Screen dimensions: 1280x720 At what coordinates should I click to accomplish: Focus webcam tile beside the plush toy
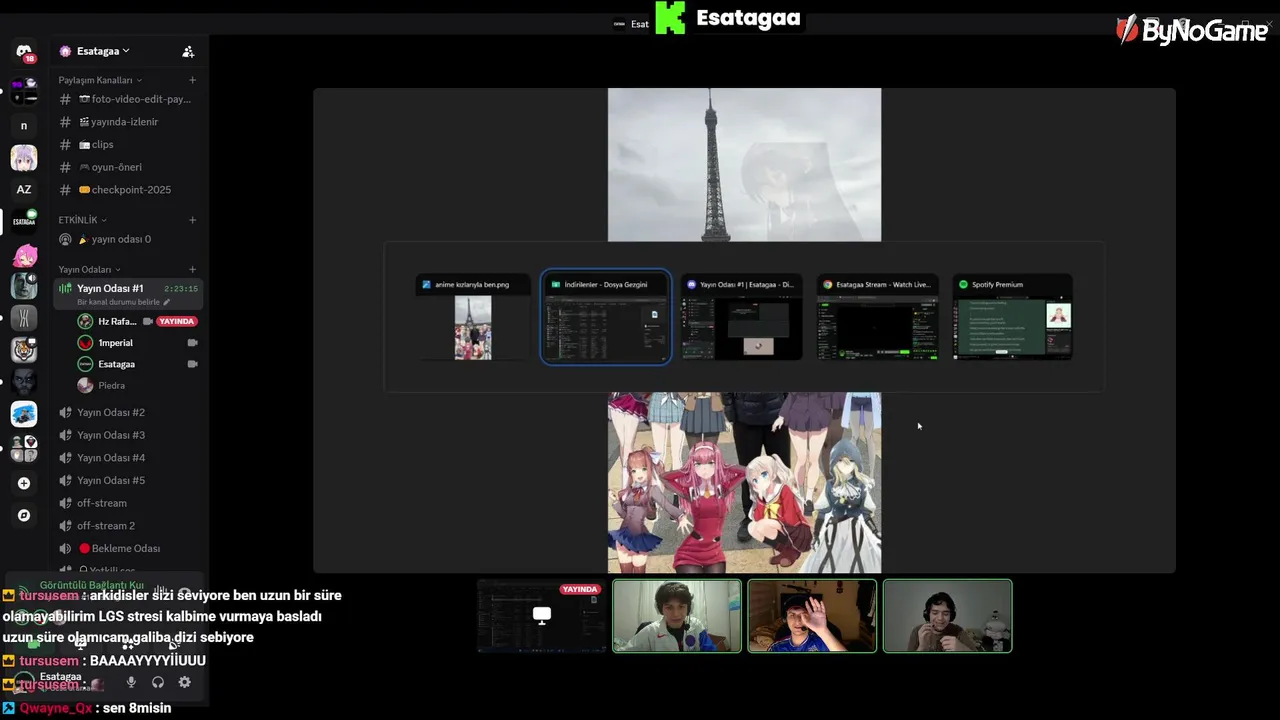947,616
